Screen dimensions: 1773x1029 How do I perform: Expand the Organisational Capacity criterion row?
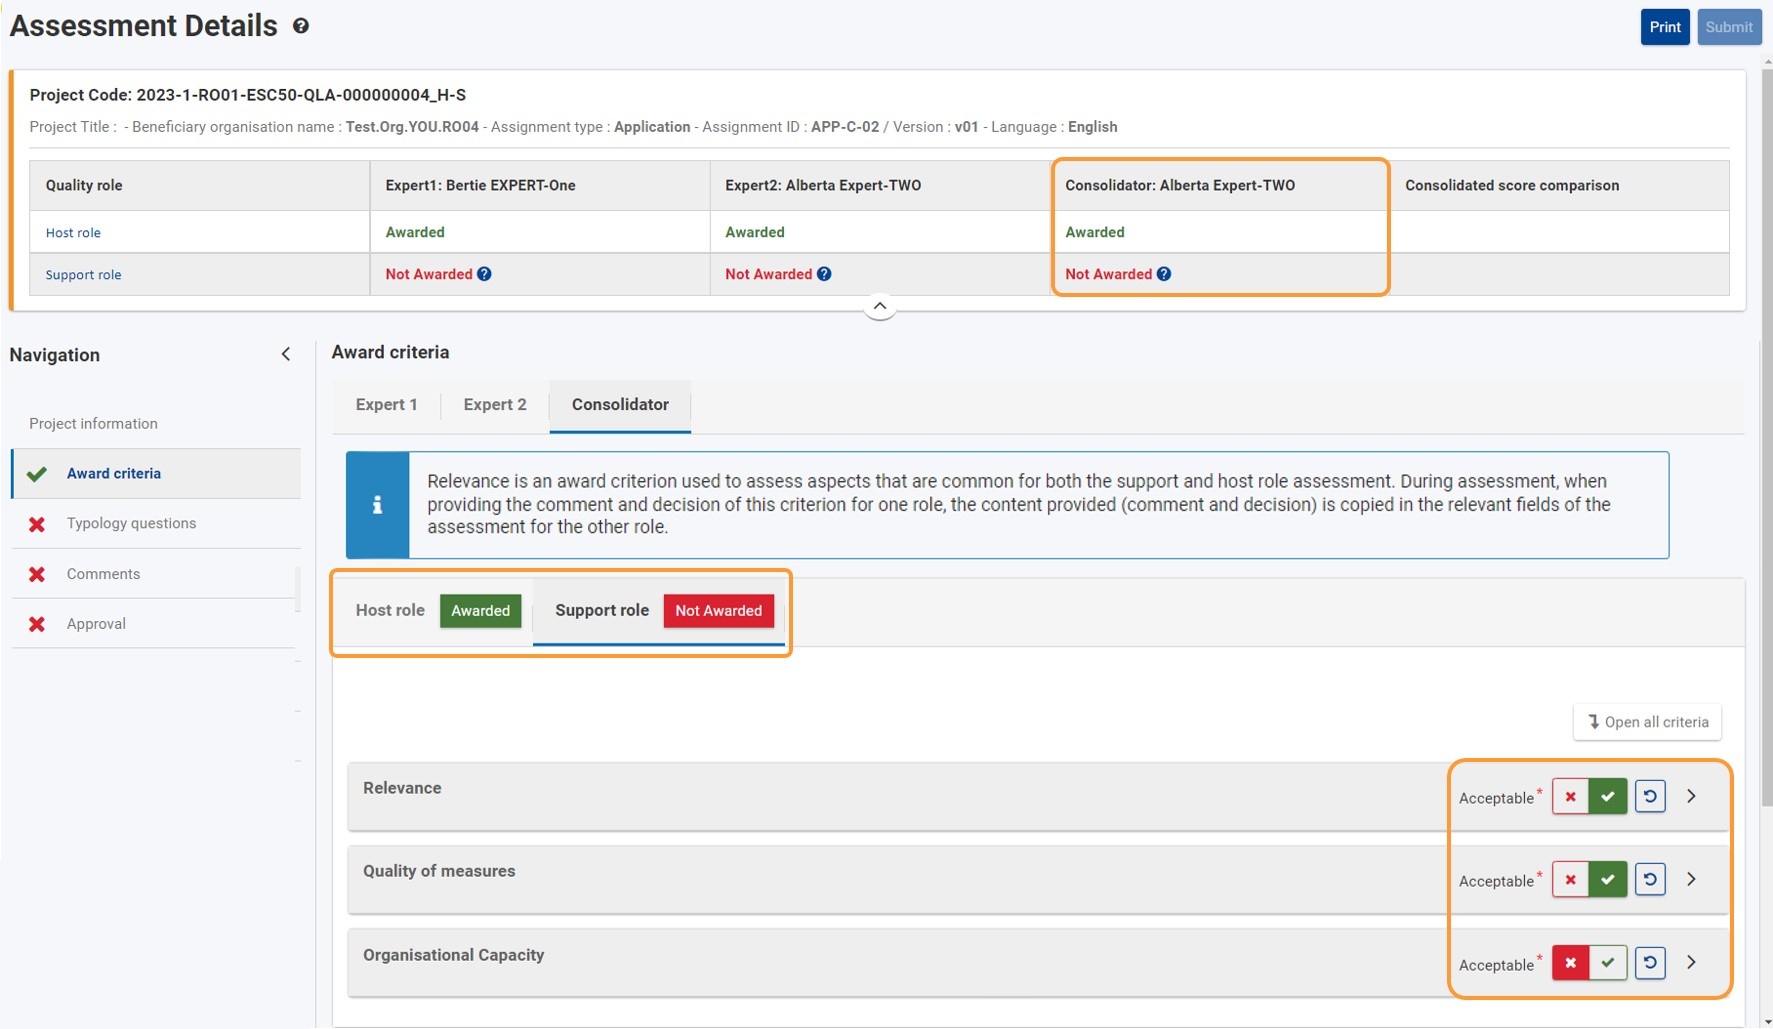[x=1691, y=963]
